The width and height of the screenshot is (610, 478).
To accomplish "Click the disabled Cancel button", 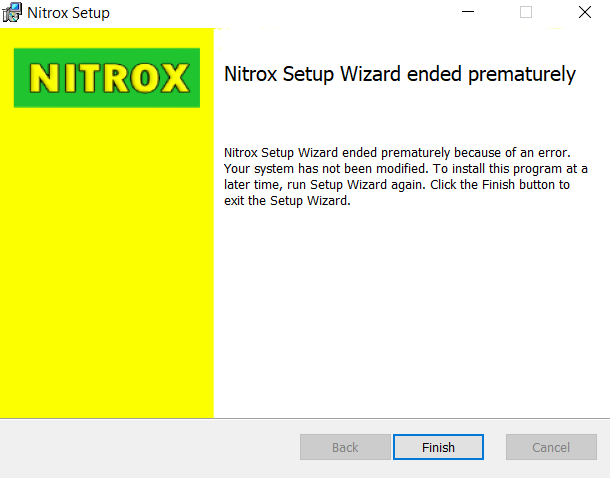I will coord(551,447).
